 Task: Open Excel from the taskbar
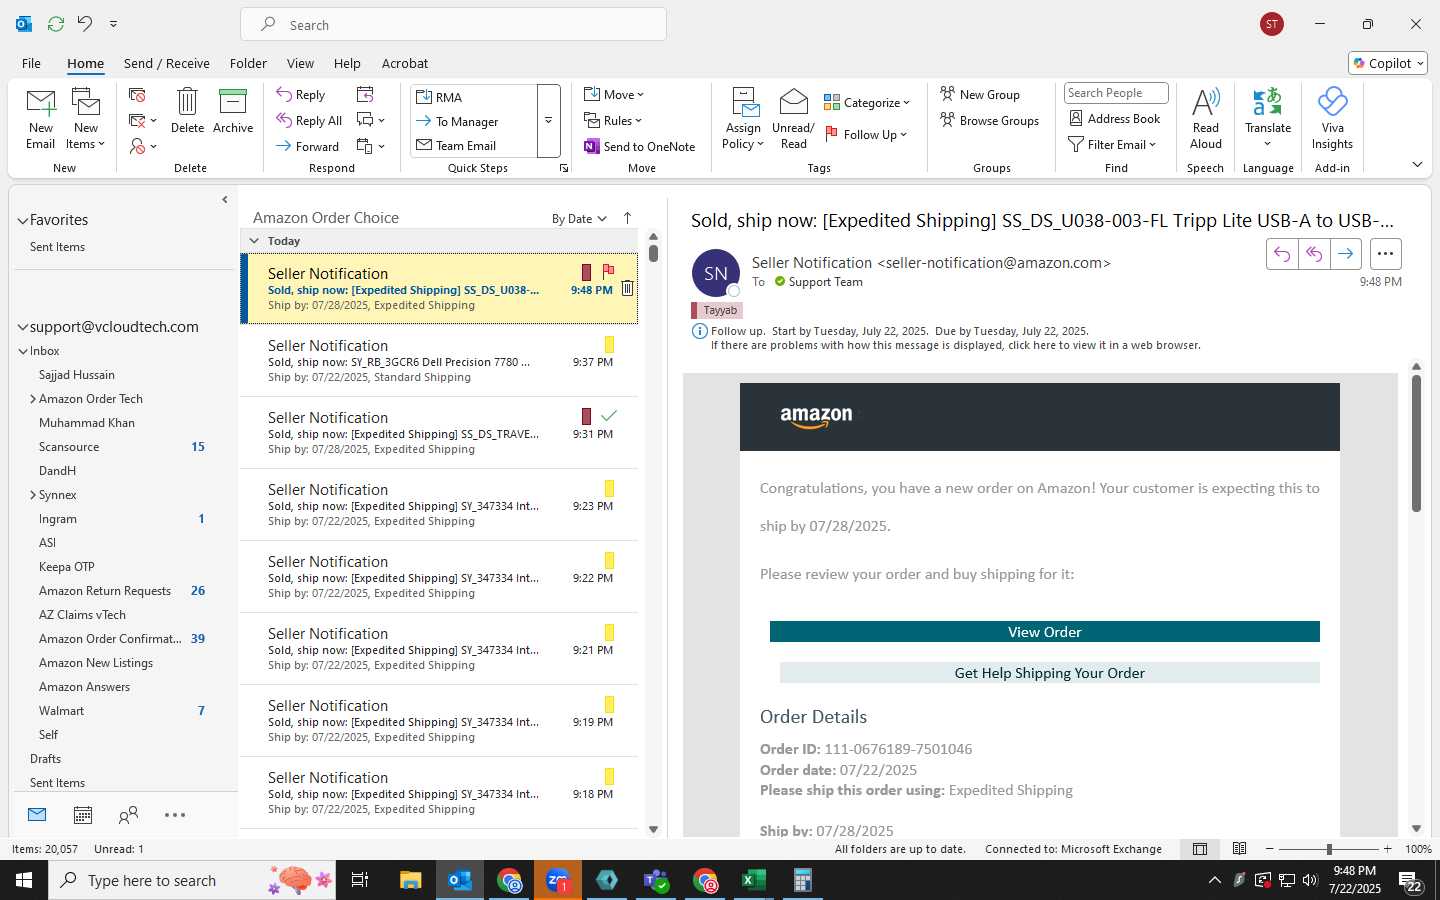tap(754, 880)
